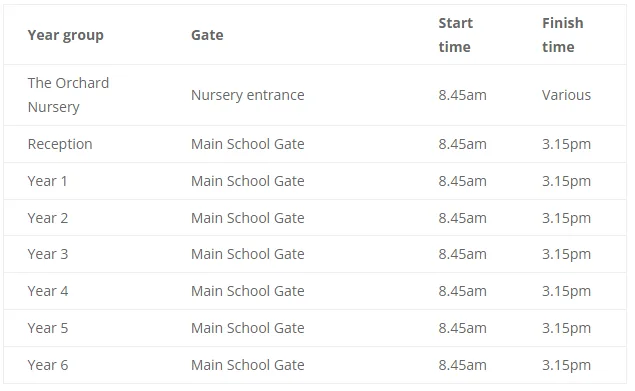Select the Year 3 row label
This screenshot has height=391, width=635.
[x=48, y=254]
